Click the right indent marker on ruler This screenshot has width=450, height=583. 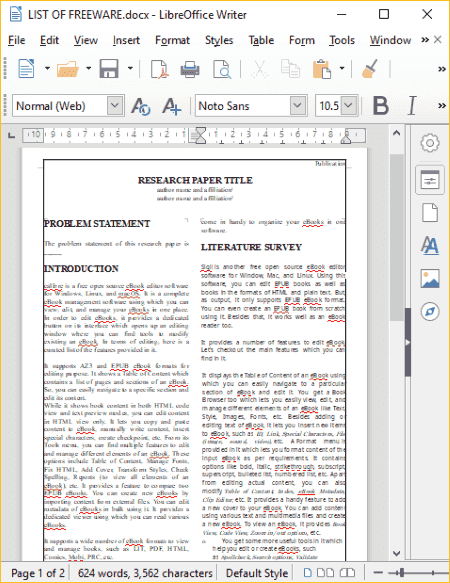(346, 138)
